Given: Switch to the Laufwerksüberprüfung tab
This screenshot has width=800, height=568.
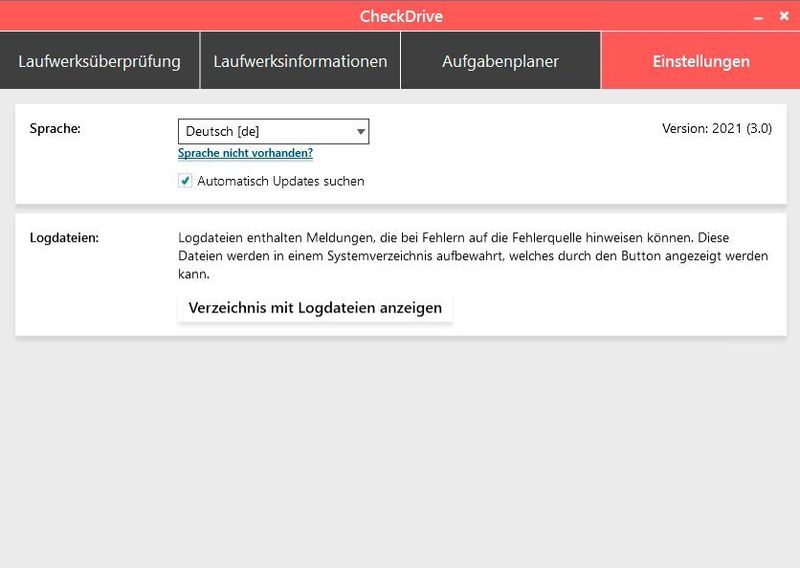Looking at the screenshot, I should pos(99,61).
